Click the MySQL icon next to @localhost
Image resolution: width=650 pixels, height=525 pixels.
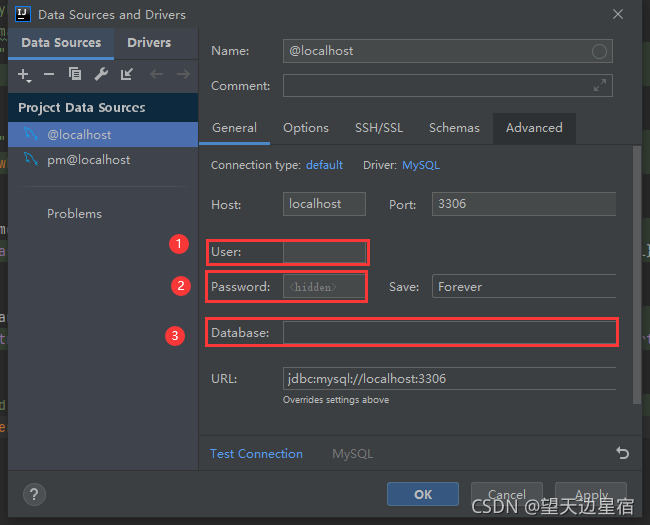(31, 134)
